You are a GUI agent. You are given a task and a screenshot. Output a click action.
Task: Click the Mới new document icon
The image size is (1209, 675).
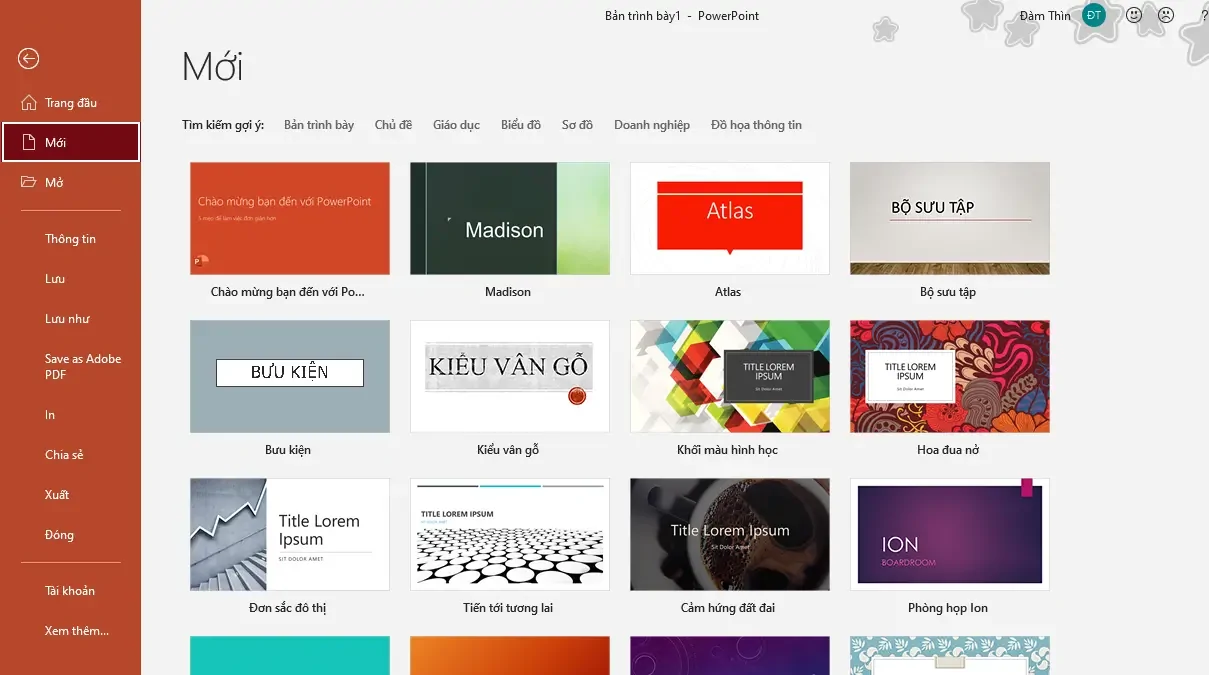[x=28, y=142]
